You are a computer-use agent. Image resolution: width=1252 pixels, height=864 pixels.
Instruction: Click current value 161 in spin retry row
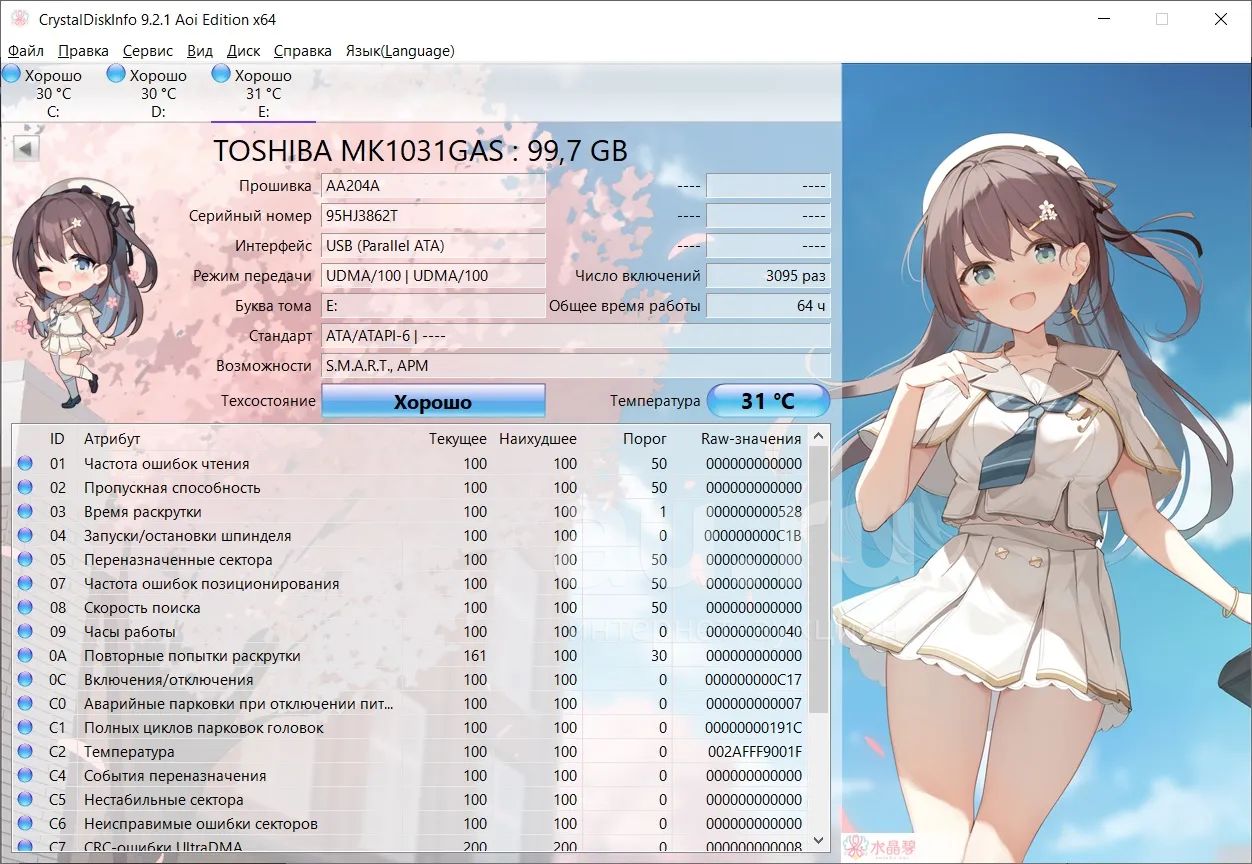point(475,655)
